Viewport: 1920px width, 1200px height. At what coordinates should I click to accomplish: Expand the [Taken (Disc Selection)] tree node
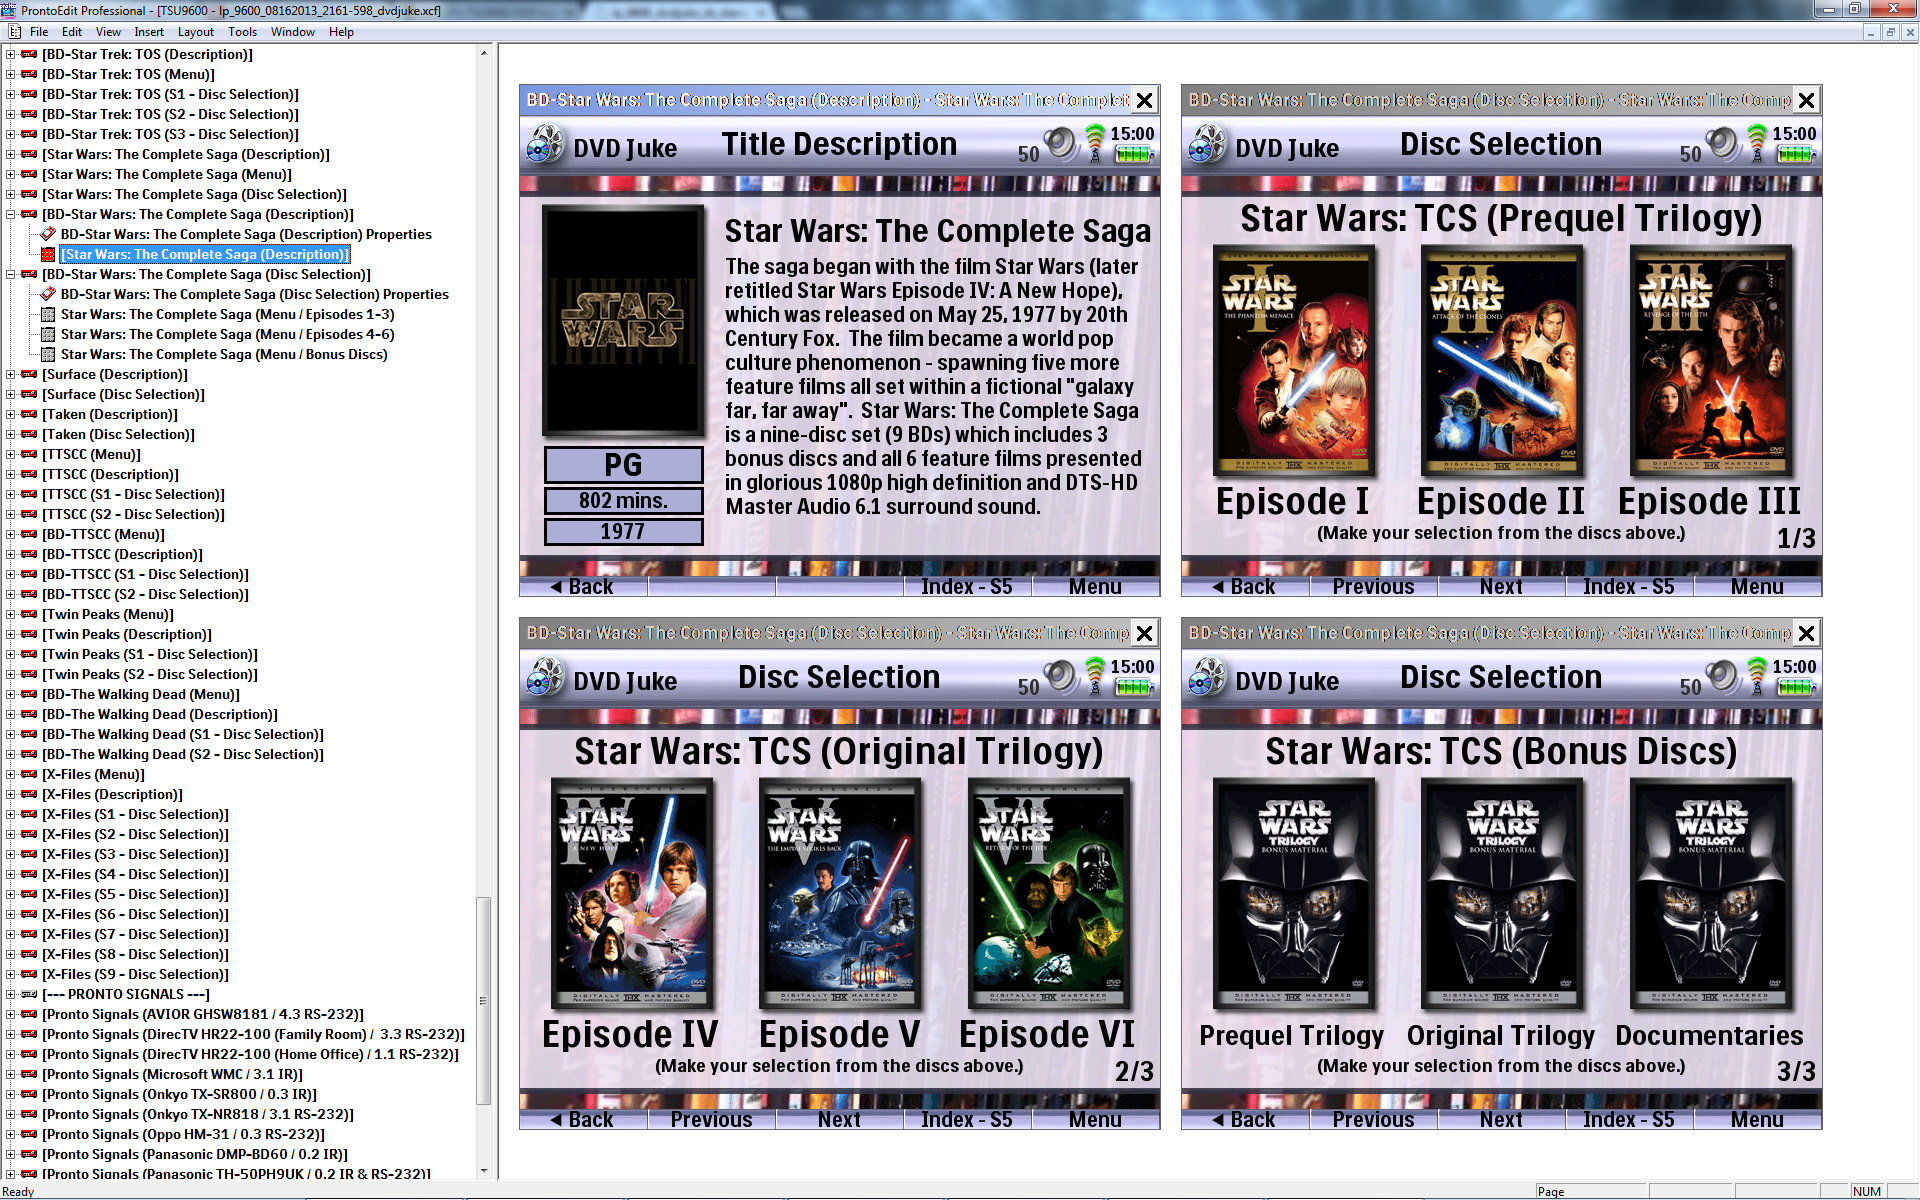click(x=10, y=434)
